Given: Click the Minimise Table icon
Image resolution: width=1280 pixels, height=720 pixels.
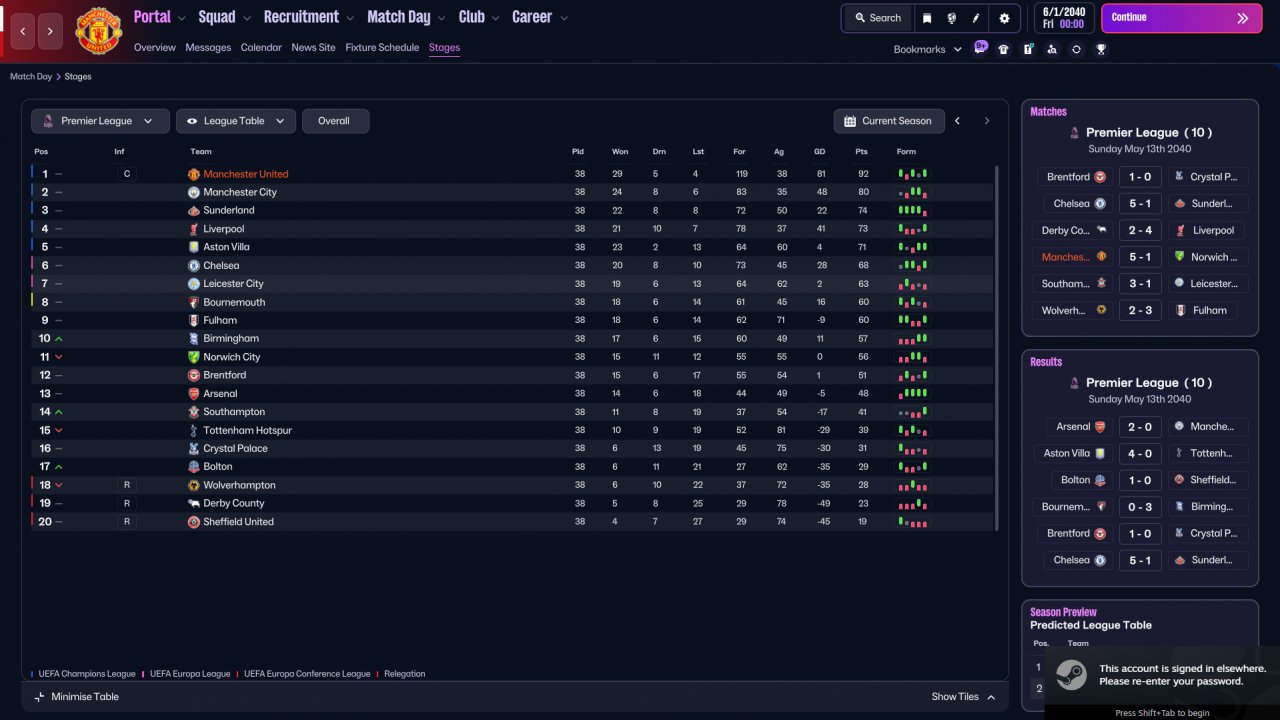Looking at the screenshot, I should click(39, 697).
